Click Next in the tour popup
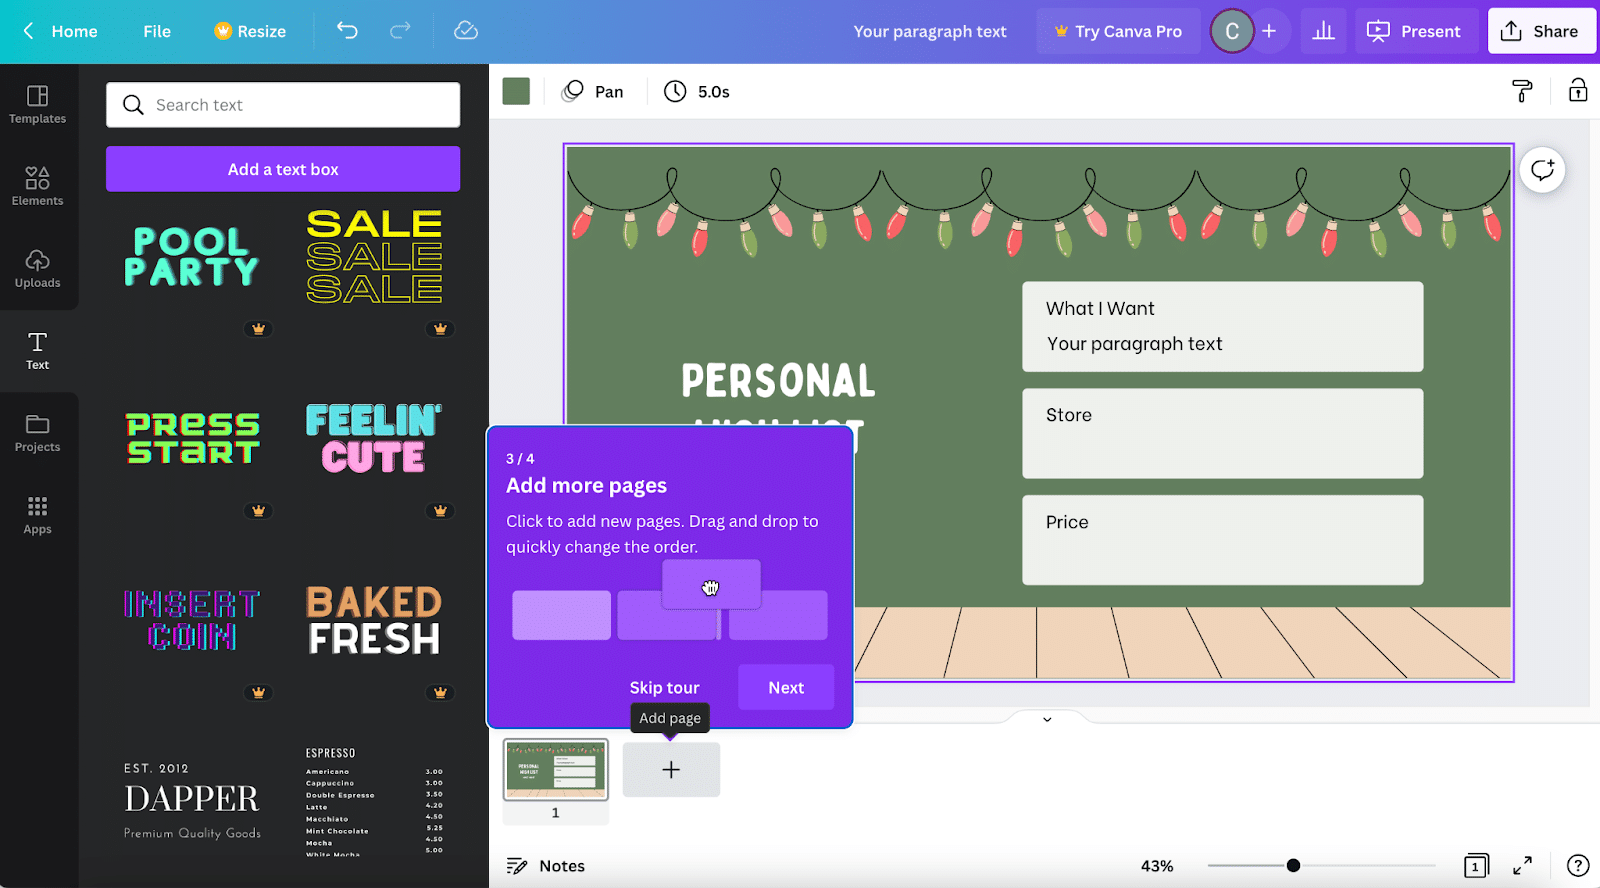Viewport: 1600px width, 888px height. [786, 688]
